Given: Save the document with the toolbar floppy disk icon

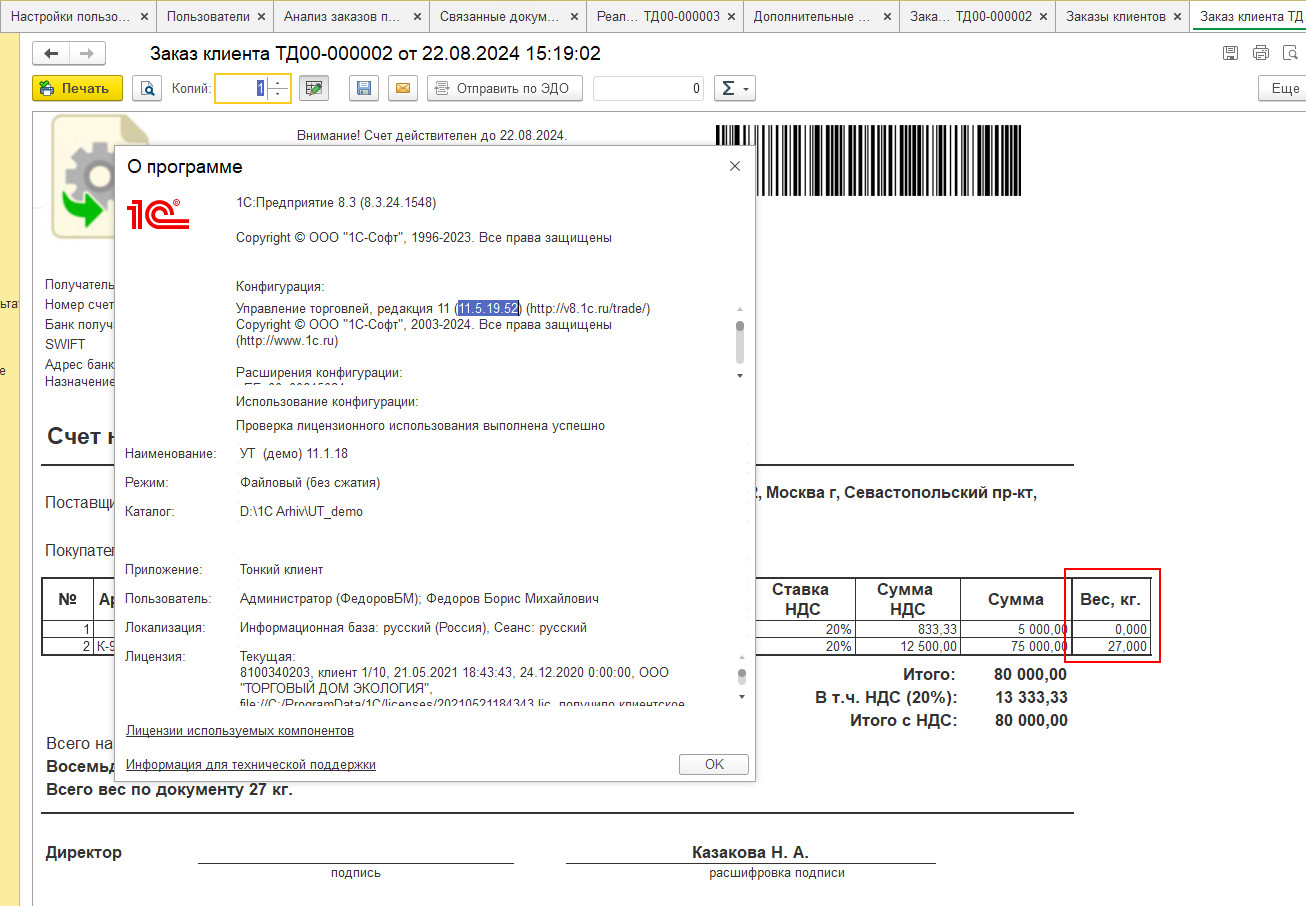Looking at the screenshot, I should pos(364,88).
